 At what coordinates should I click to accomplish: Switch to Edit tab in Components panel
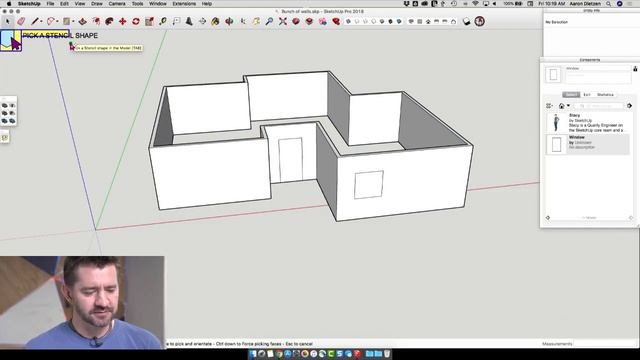coord(587,95)
